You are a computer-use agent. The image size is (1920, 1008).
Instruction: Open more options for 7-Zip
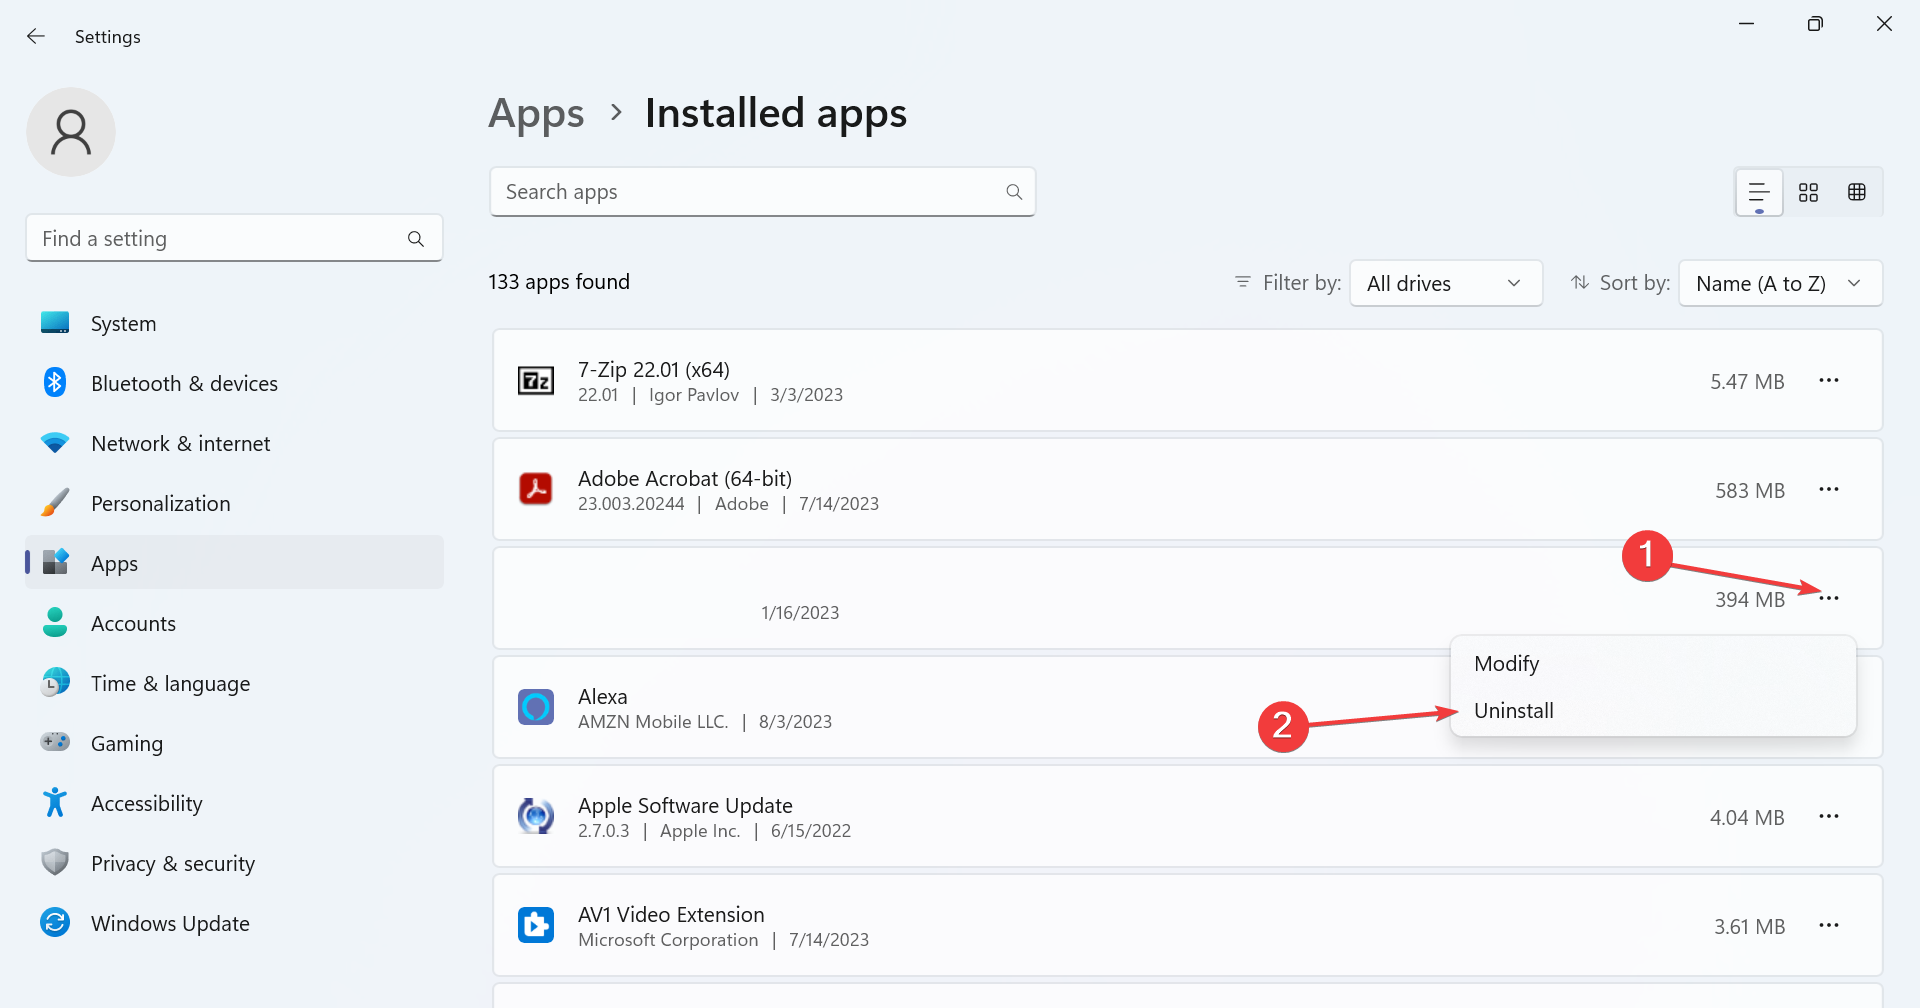tap(1829, 381)
